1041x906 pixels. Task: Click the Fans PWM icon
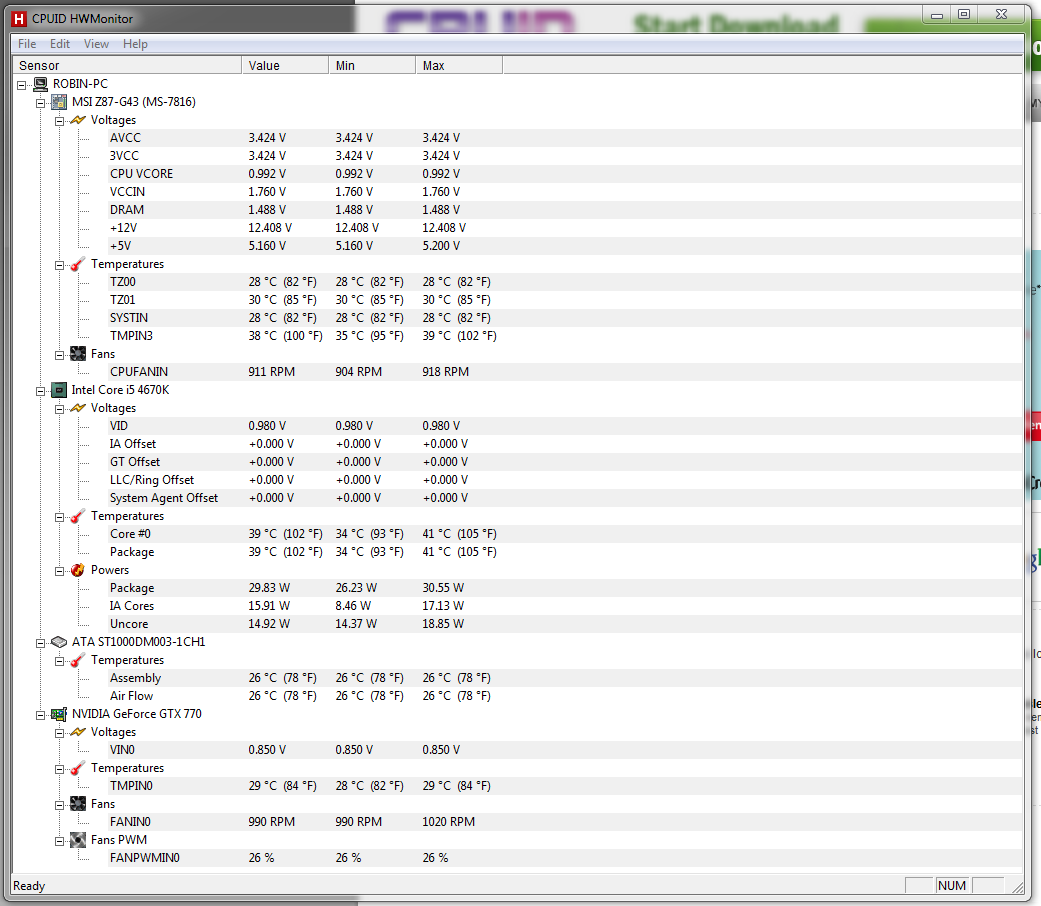pos(78,840)
